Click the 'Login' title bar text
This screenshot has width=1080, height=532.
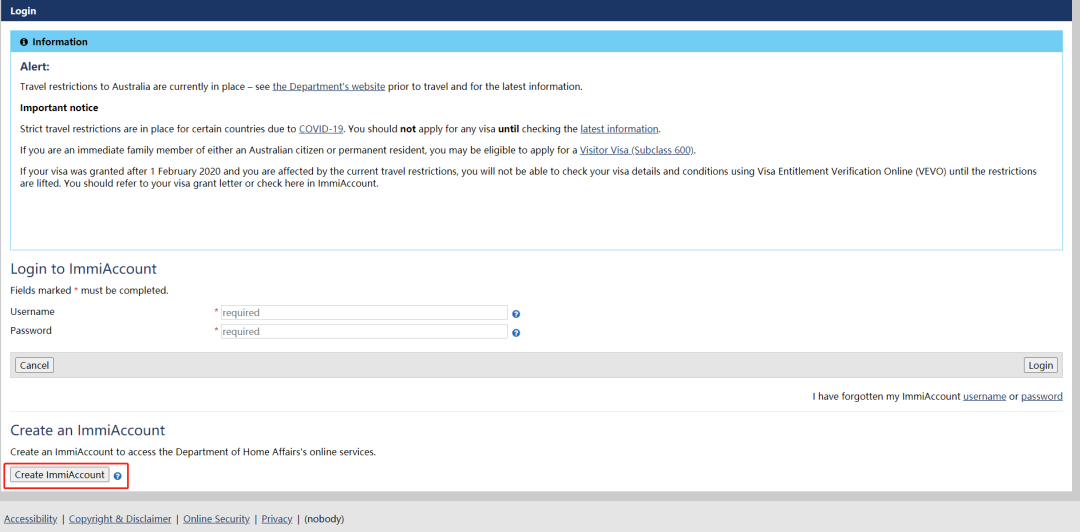[x=23, y=11]
